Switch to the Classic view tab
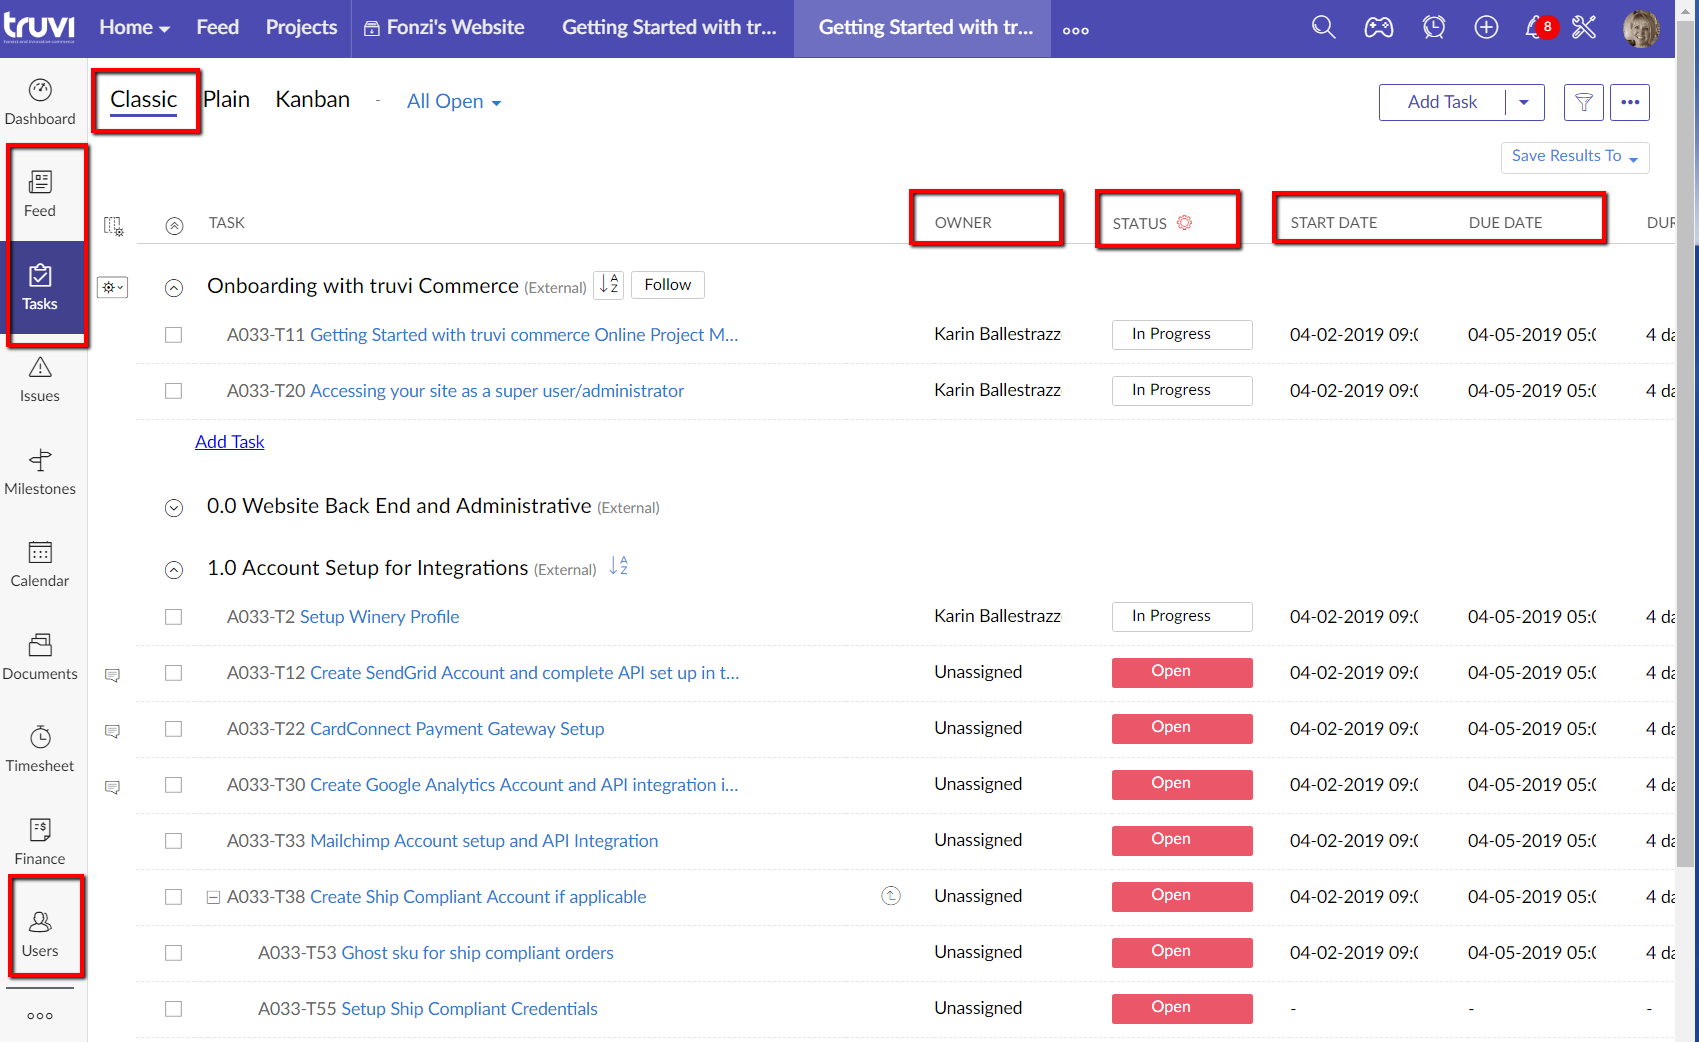The image size is (1699, 1042). (144, 100)
